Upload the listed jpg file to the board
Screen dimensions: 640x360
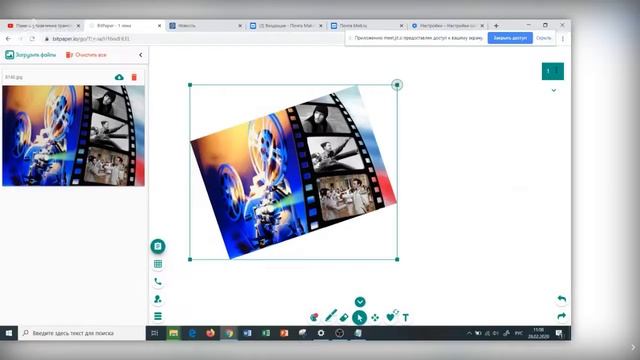(119, 77)
